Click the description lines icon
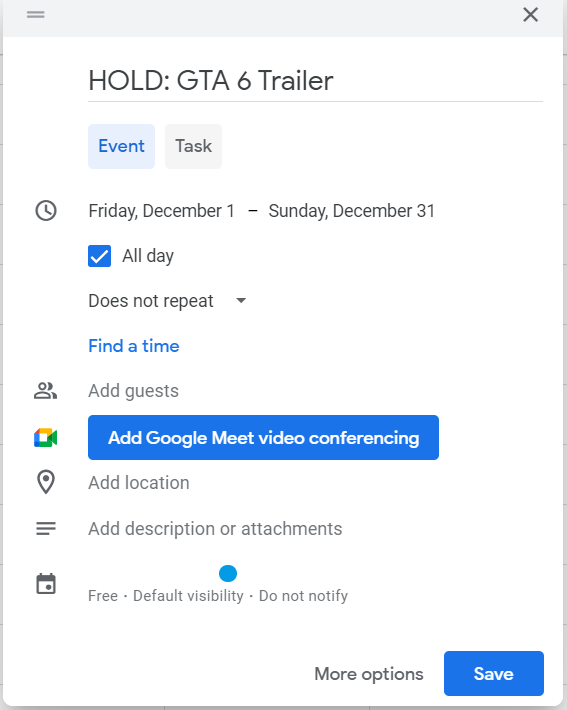This screenshot has width=567, height=710. (46, 528)
